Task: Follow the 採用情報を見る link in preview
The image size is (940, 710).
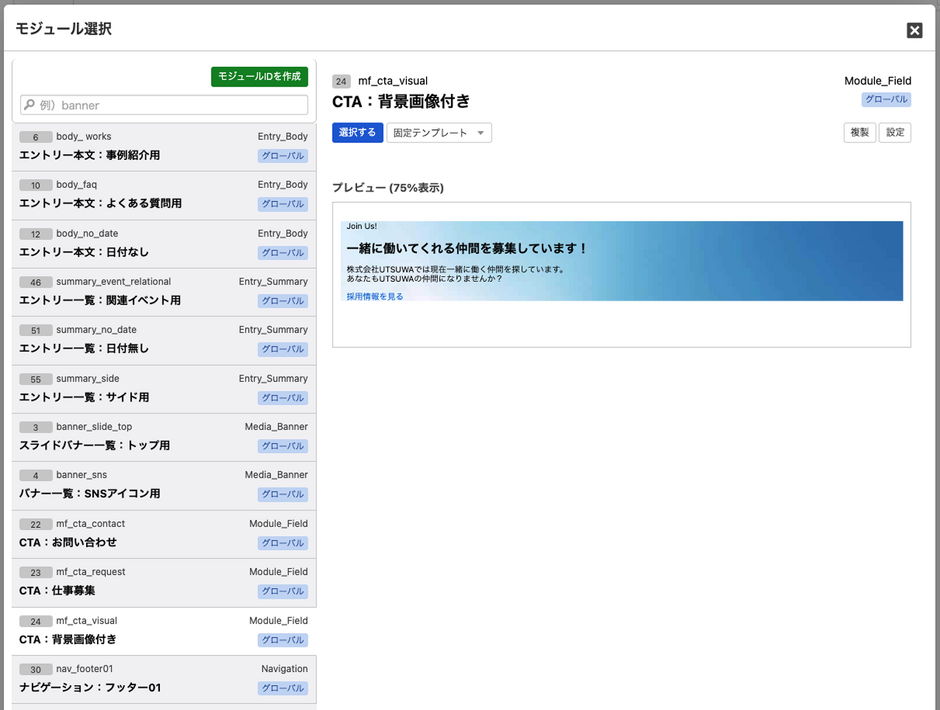Action: click(375, 296)
